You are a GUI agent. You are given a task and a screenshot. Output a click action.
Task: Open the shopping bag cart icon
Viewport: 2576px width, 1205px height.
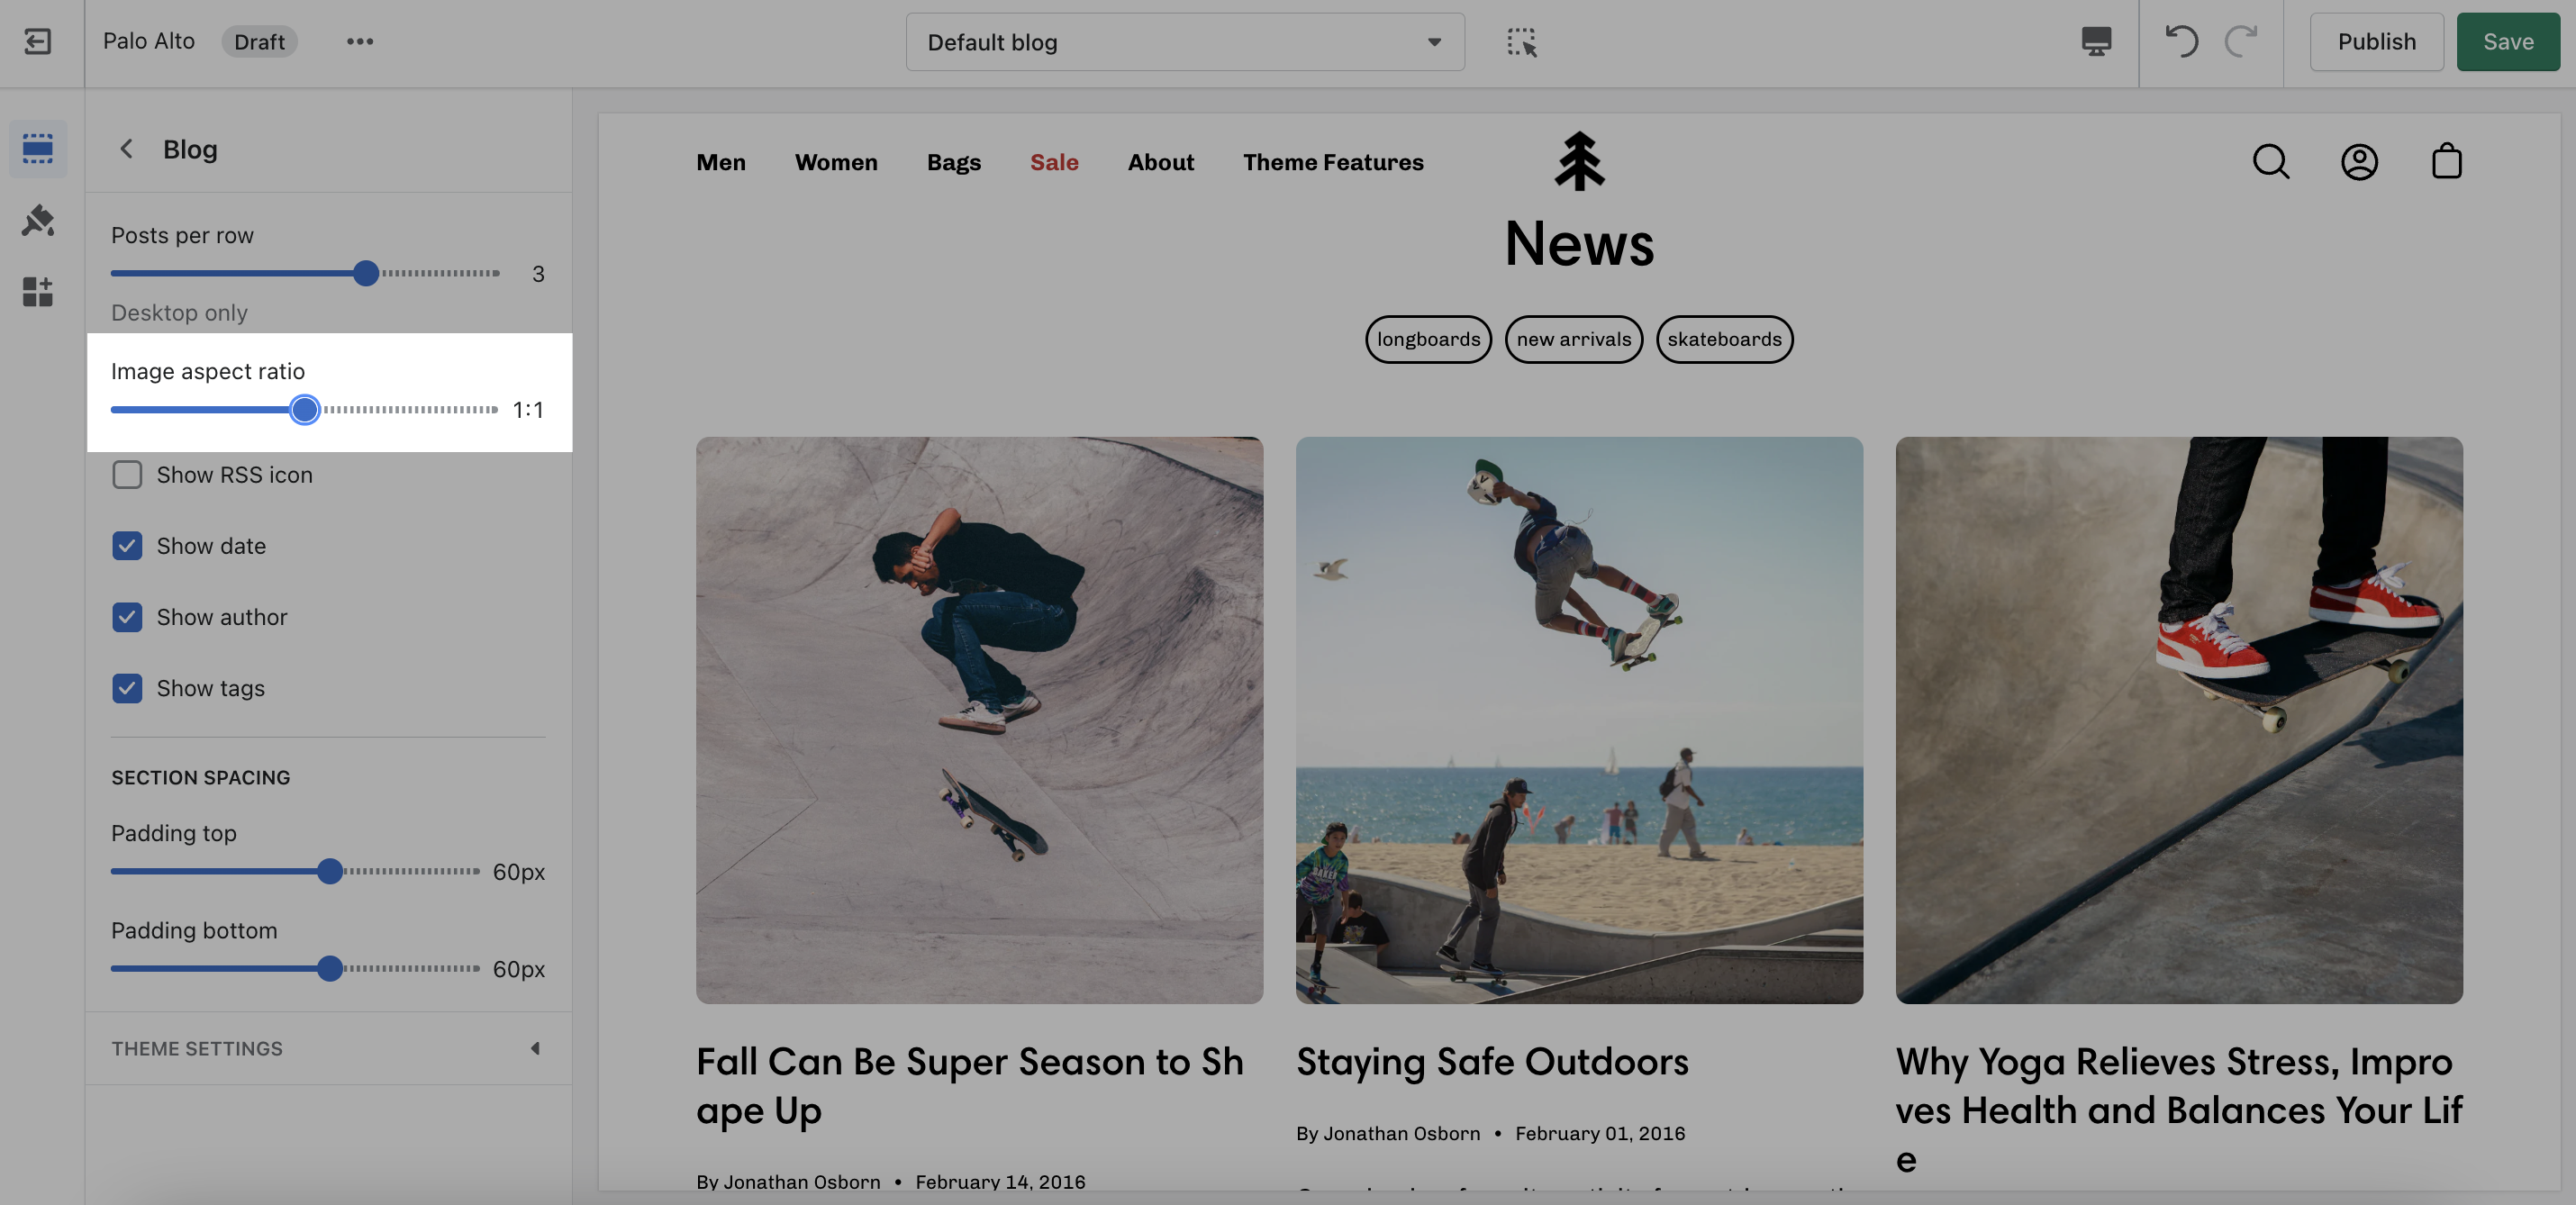point(2446,161)
